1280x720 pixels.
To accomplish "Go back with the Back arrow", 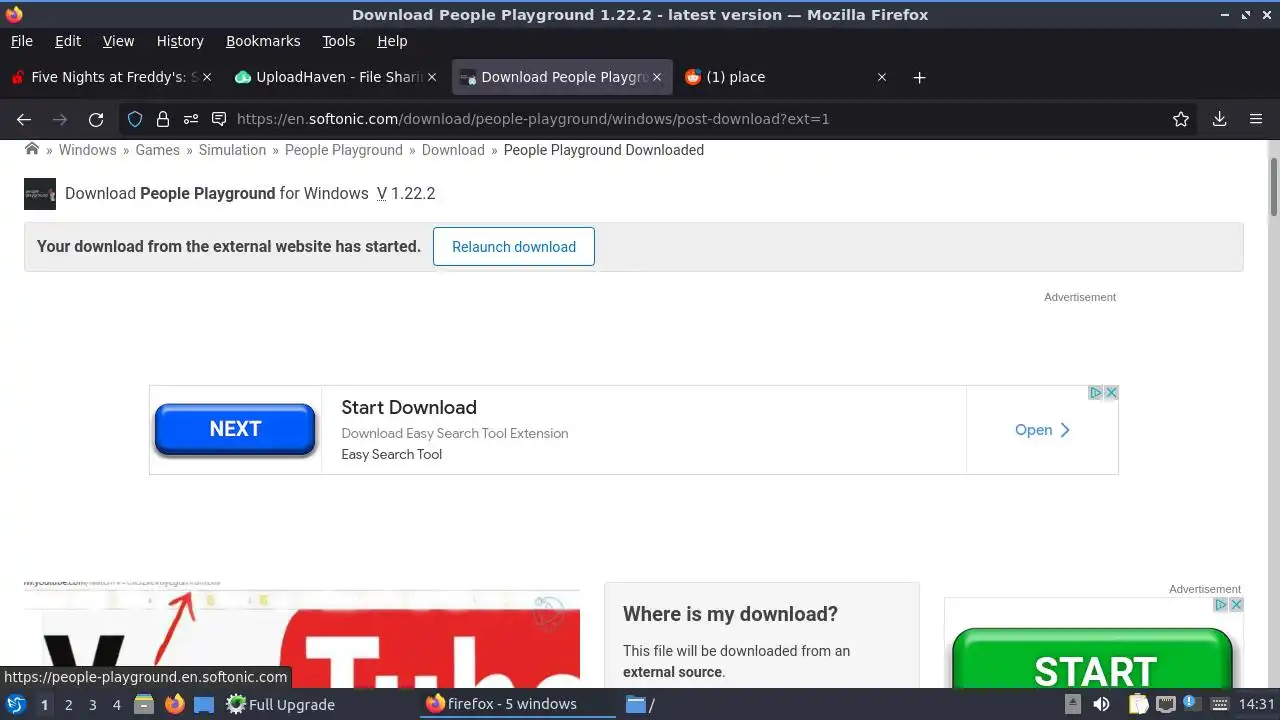I will [24, 119].
